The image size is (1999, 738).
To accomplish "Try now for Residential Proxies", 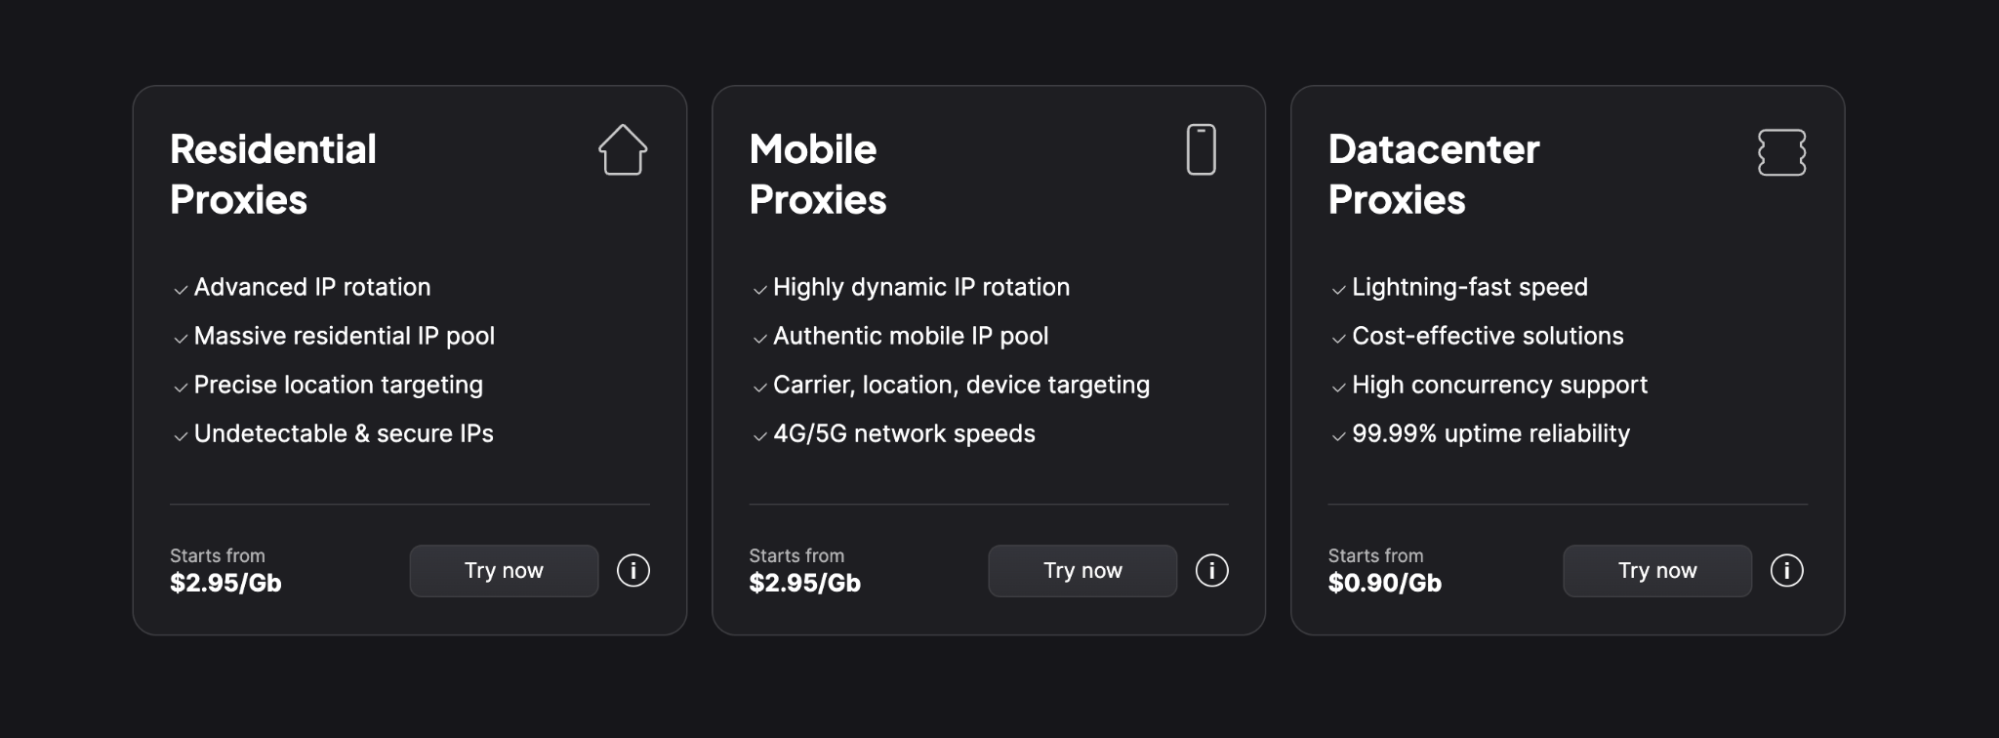I will (504, 571).
